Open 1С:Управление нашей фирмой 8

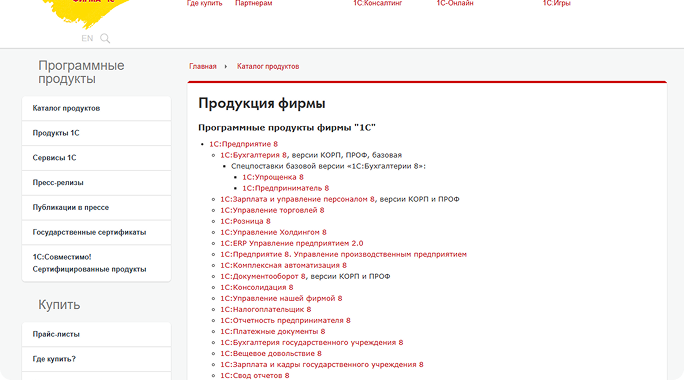(281, 298)
